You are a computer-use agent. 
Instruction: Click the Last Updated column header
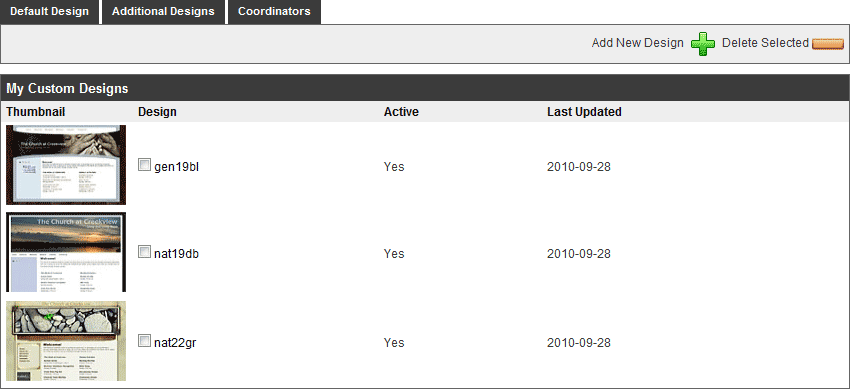click(584, 112)
